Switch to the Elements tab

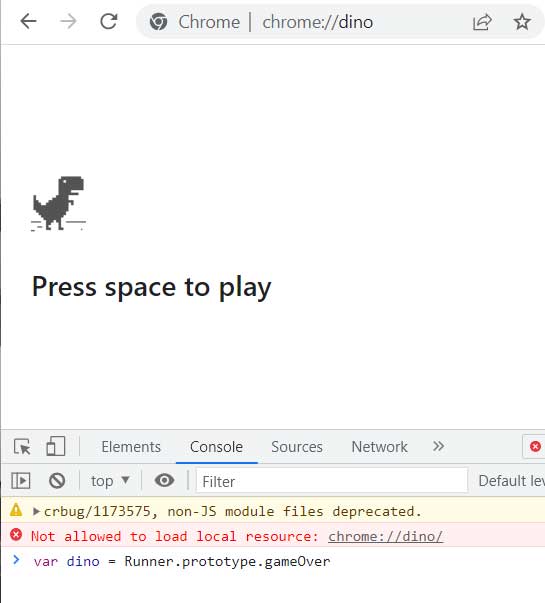(x=131, y=447)
